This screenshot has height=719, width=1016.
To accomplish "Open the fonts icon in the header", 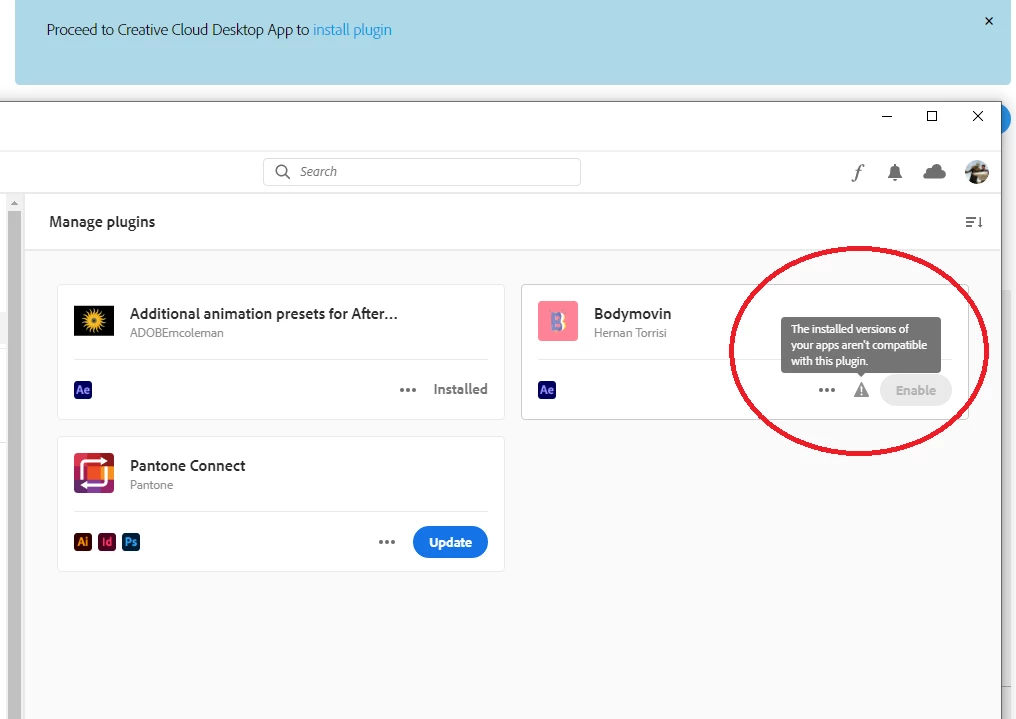I will tap(858, 172).
